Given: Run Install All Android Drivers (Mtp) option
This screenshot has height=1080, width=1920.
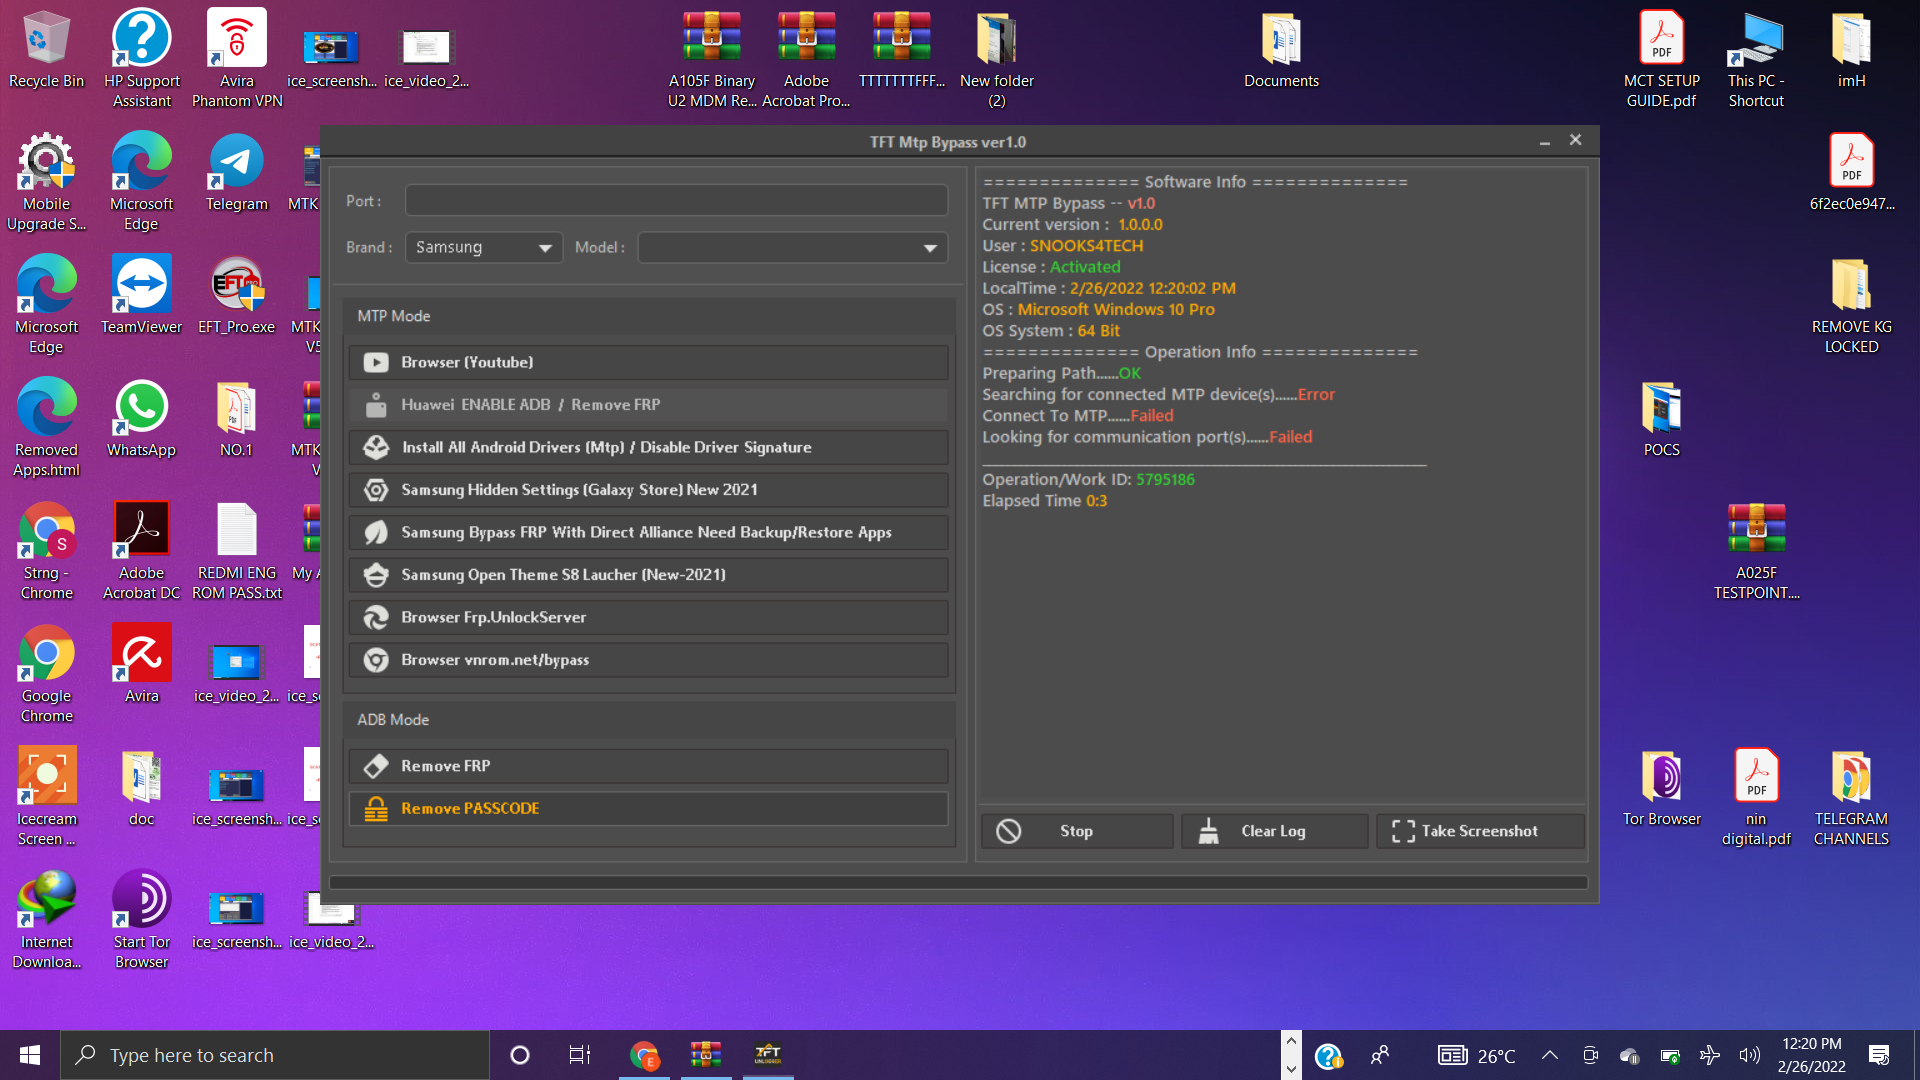Looking at the screenshot, I should [x=648, y=447].
